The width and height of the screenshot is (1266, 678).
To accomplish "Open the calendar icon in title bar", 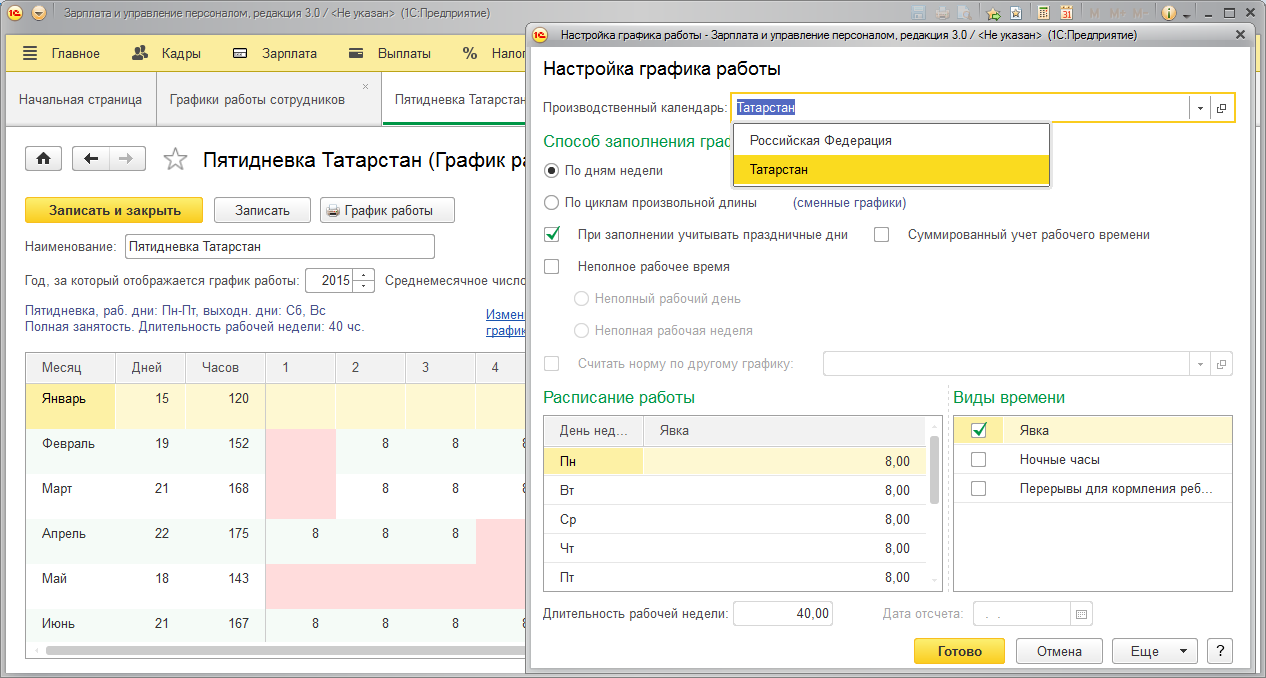I will [1066, 13].
